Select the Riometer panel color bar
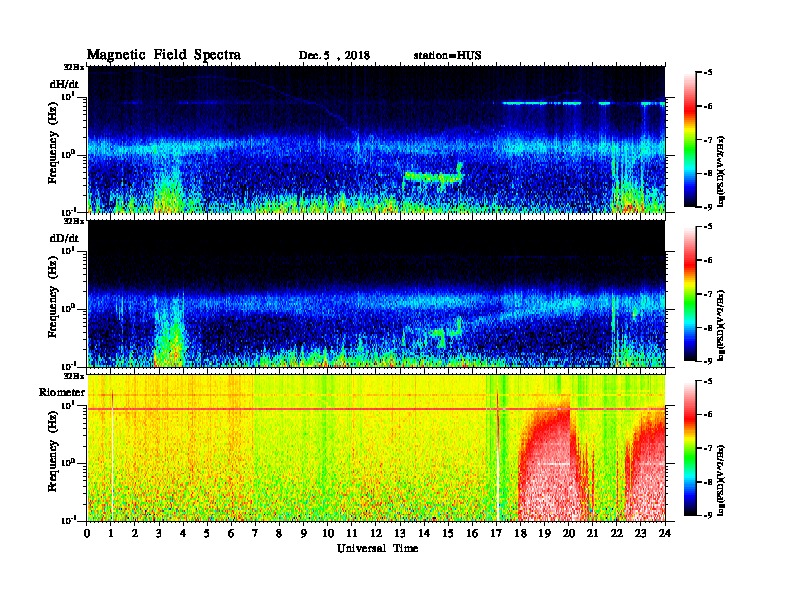Screen dimensions: 792x612 click(x=690, y=448)
